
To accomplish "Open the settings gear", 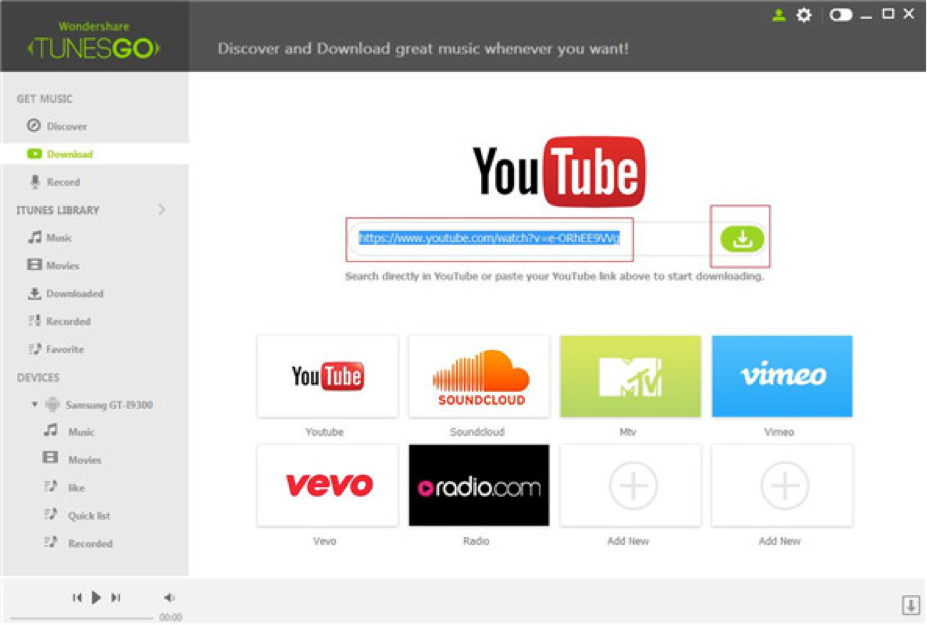I will (x=803, y=15).
